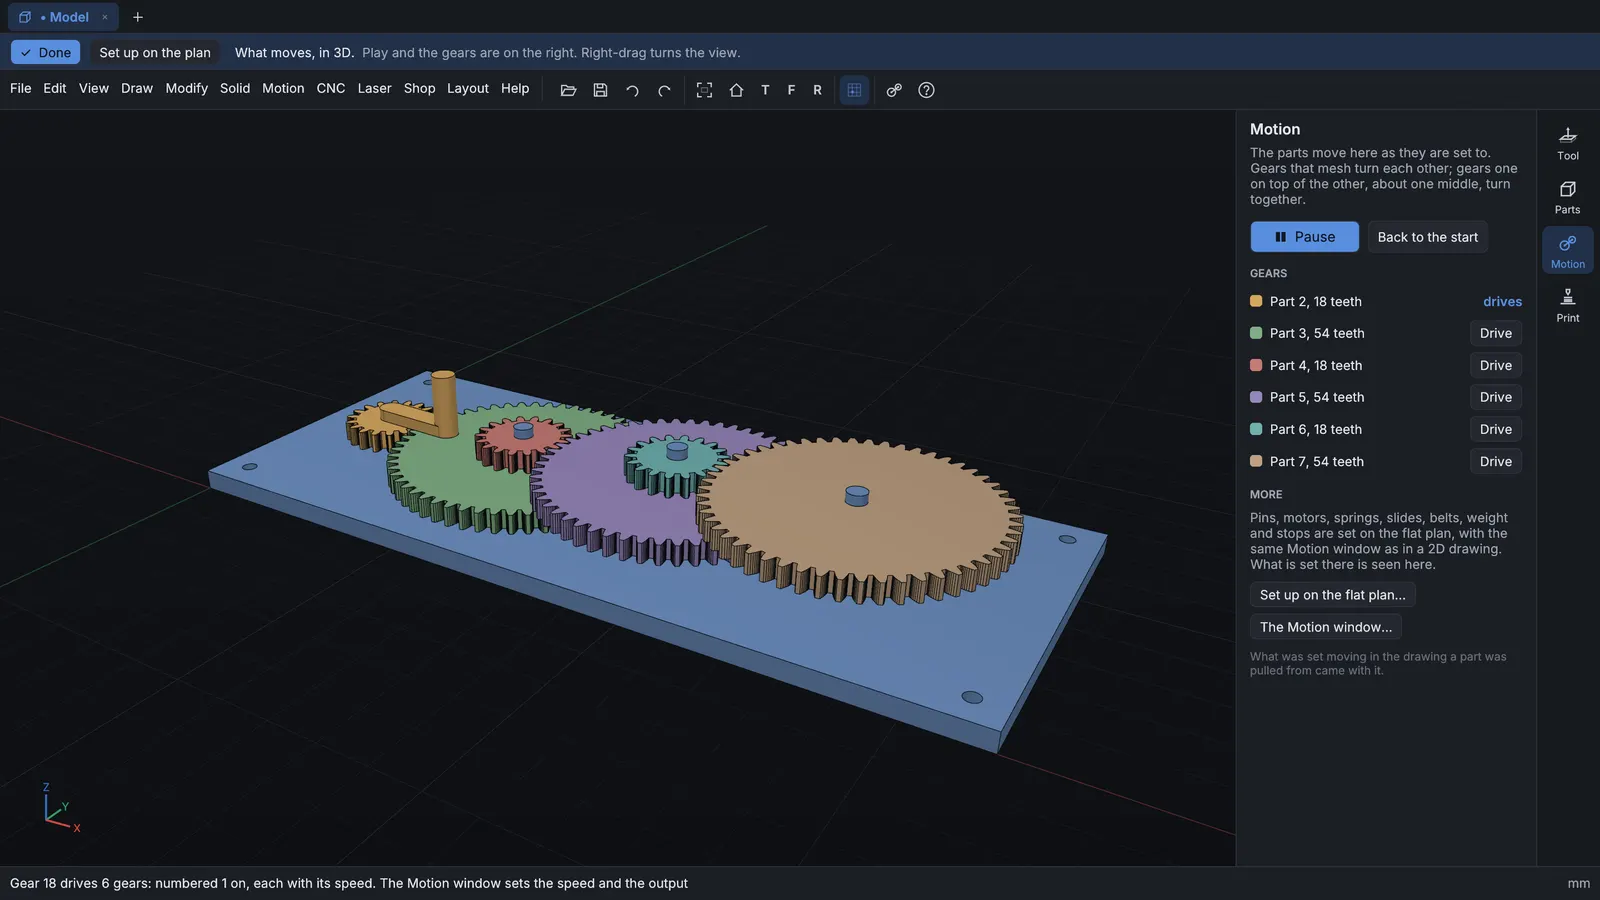Open the Parts sidebar panel

pyautogui.click(x=1567, y=197)
